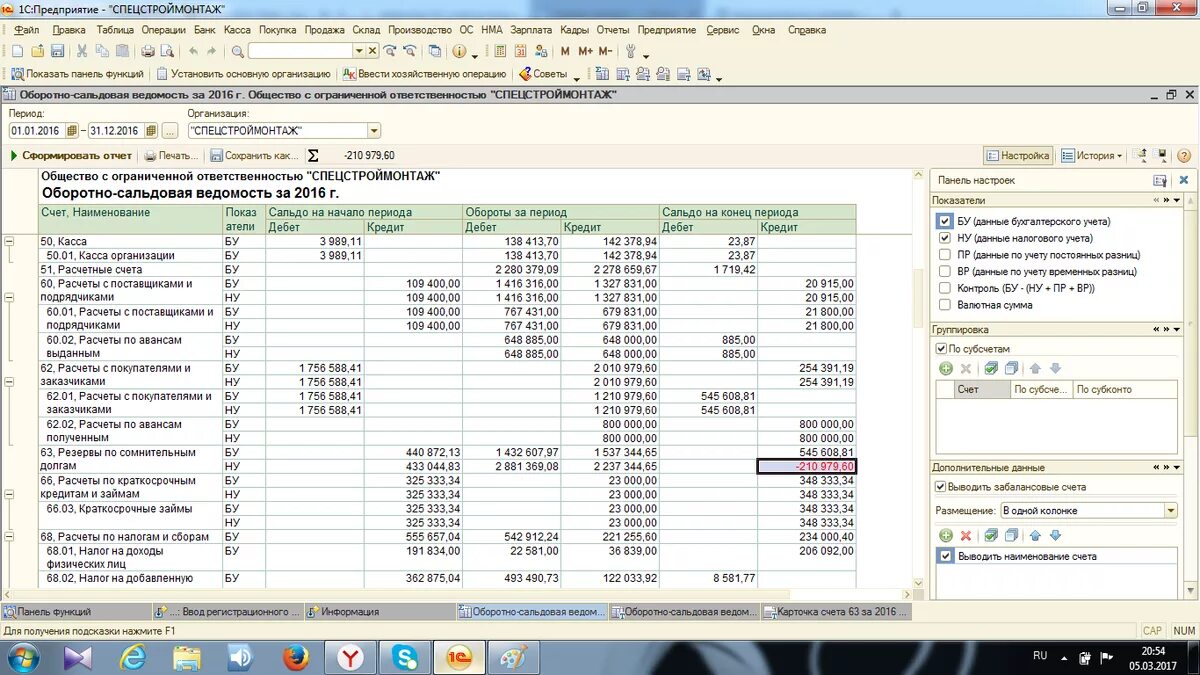Collapse the 68, Расчеты по налогам group
The height and width of the screenshot is (675, 1200).
(x=9, y=536)
